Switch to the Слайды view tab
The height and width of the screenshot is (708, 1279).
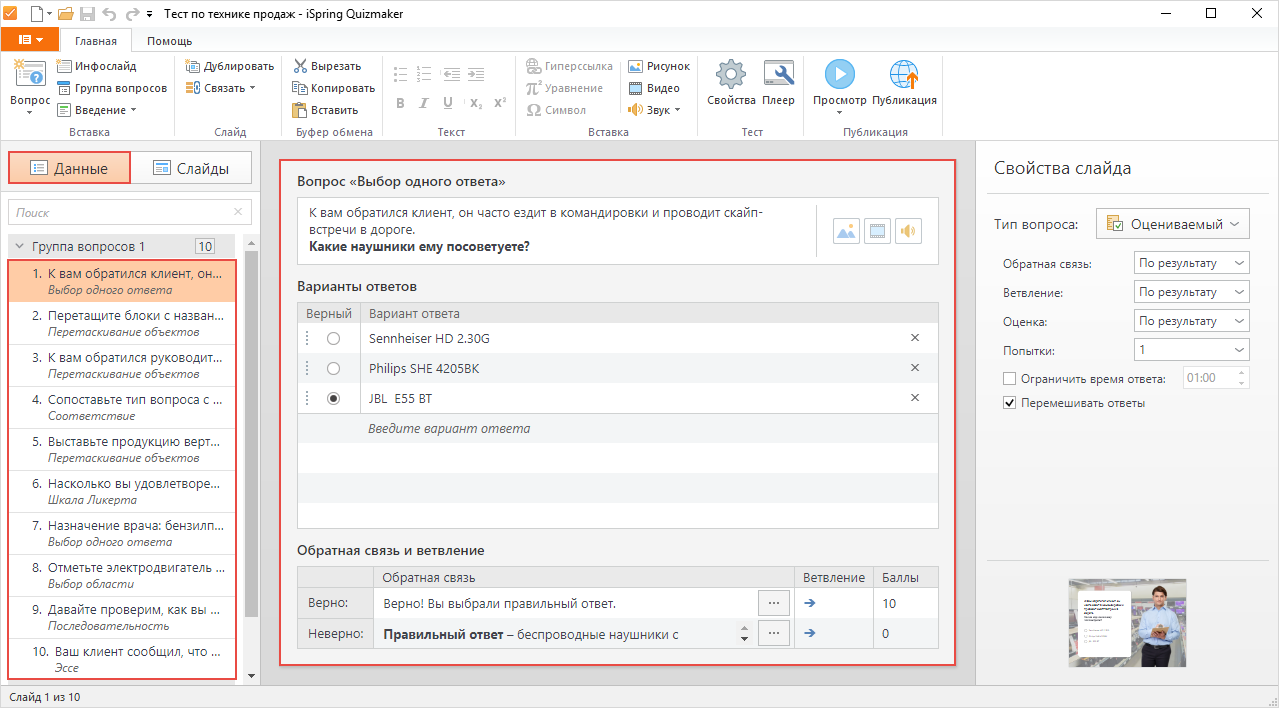tap(191, 168)
